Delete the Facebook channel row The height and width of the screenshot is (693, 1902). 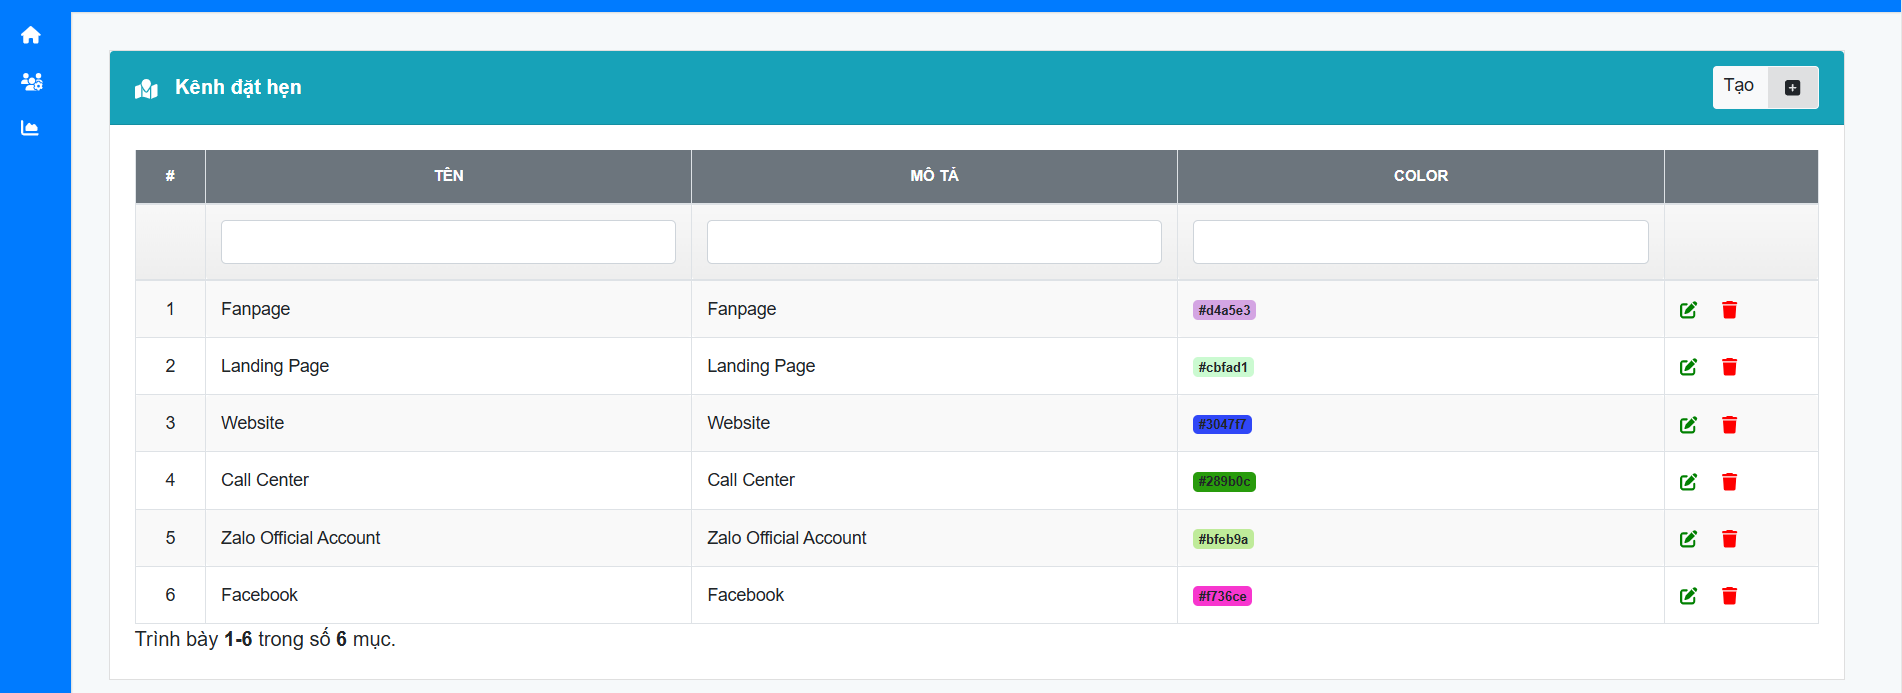[1729, 596]
